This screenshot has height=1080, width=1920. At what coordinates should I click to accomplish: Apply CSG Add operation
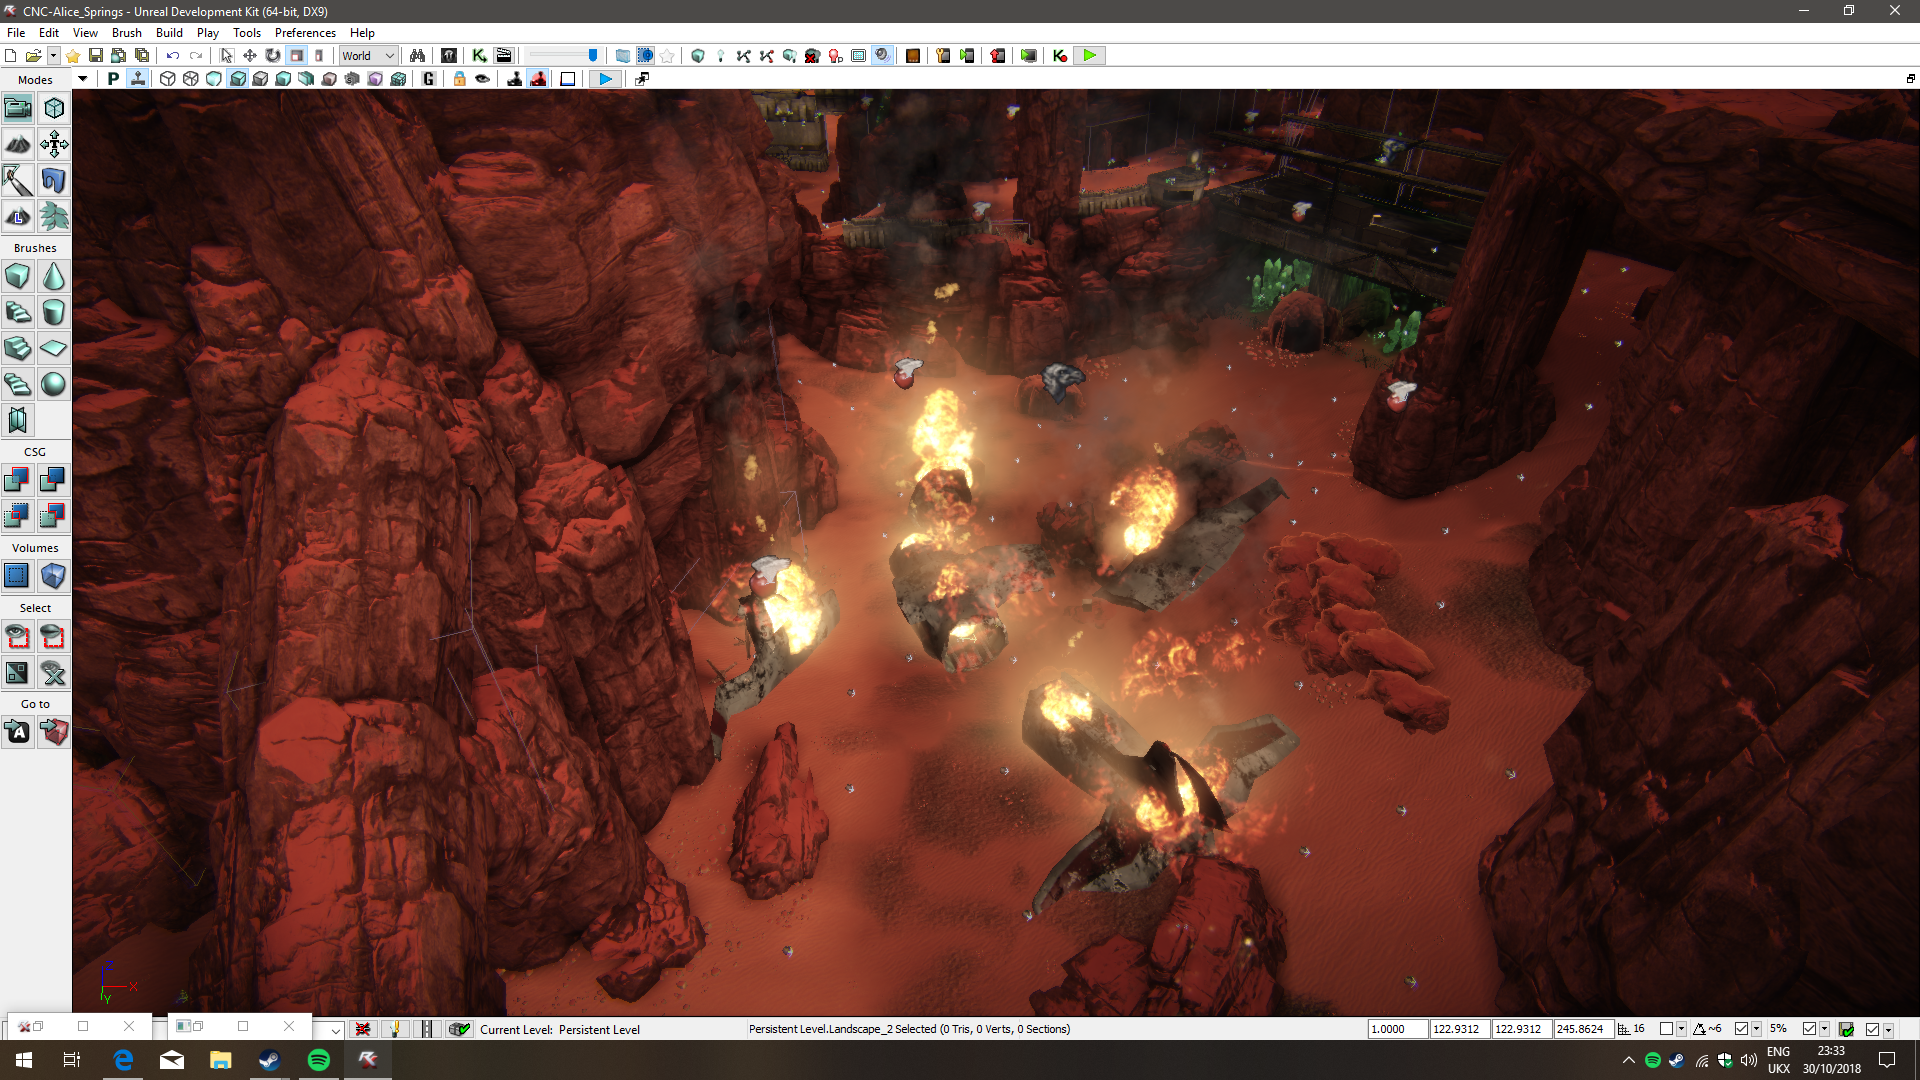(18, 480)
